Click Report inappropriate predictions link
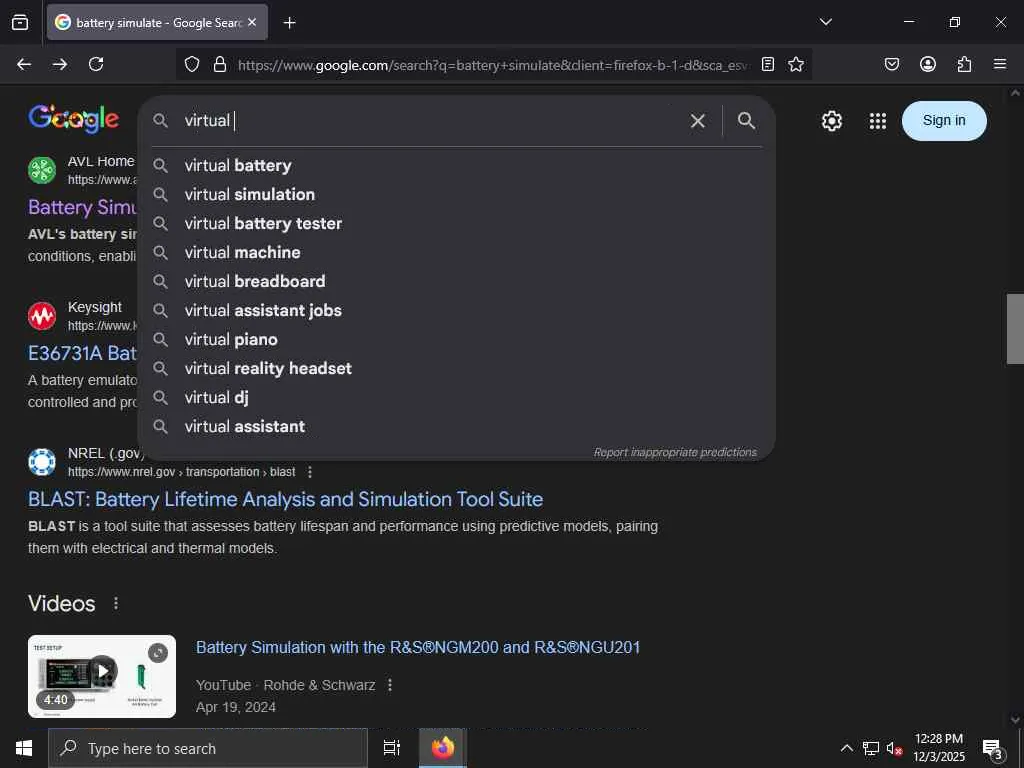The image size is (1024, 768). pos(675,453)
